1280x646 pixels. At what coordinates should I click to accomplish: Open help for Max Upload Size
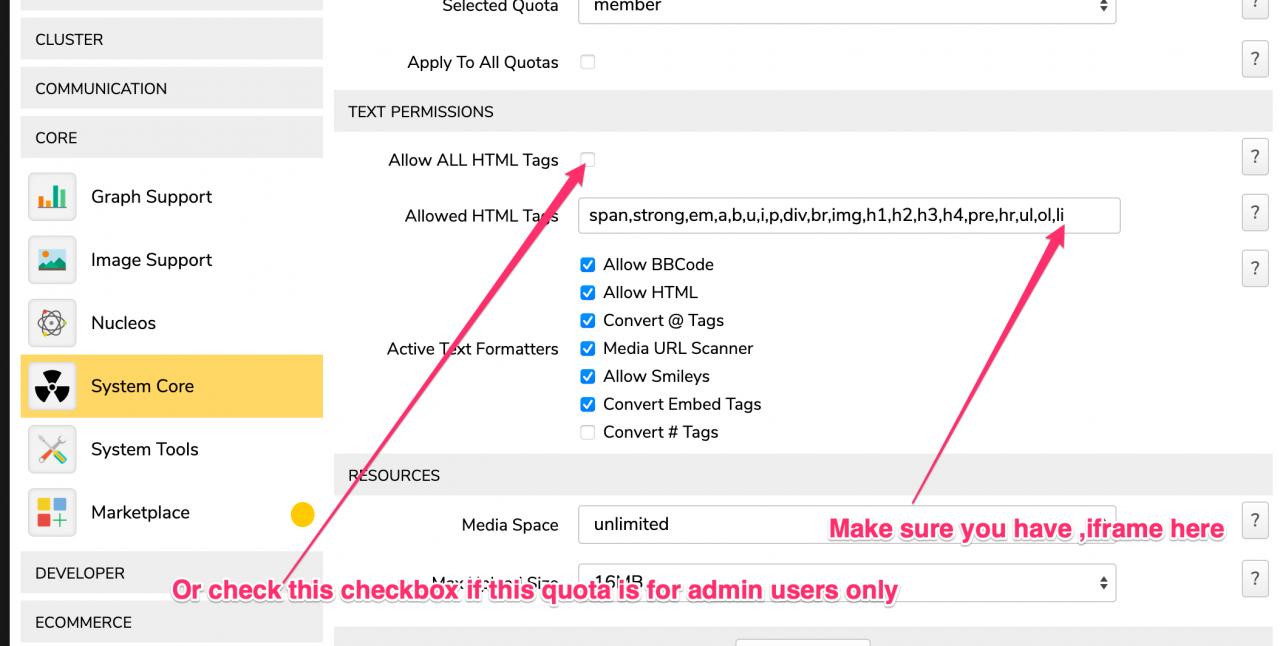pyautogui.click(x=1255, y=578)
